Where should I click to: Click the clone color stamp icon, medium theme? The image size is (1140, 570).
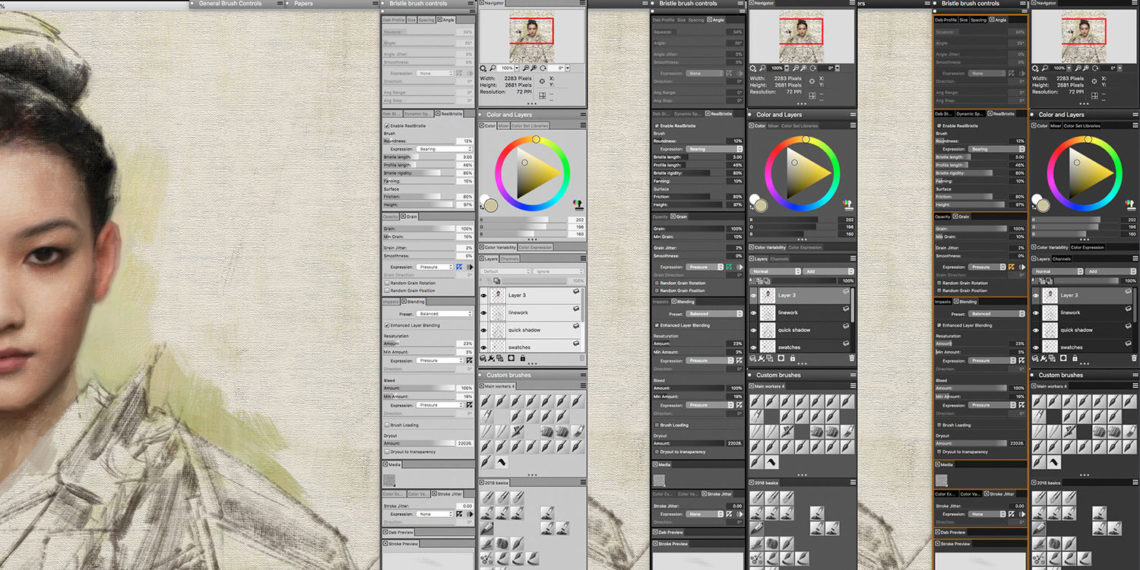click(x=847, y=204)
